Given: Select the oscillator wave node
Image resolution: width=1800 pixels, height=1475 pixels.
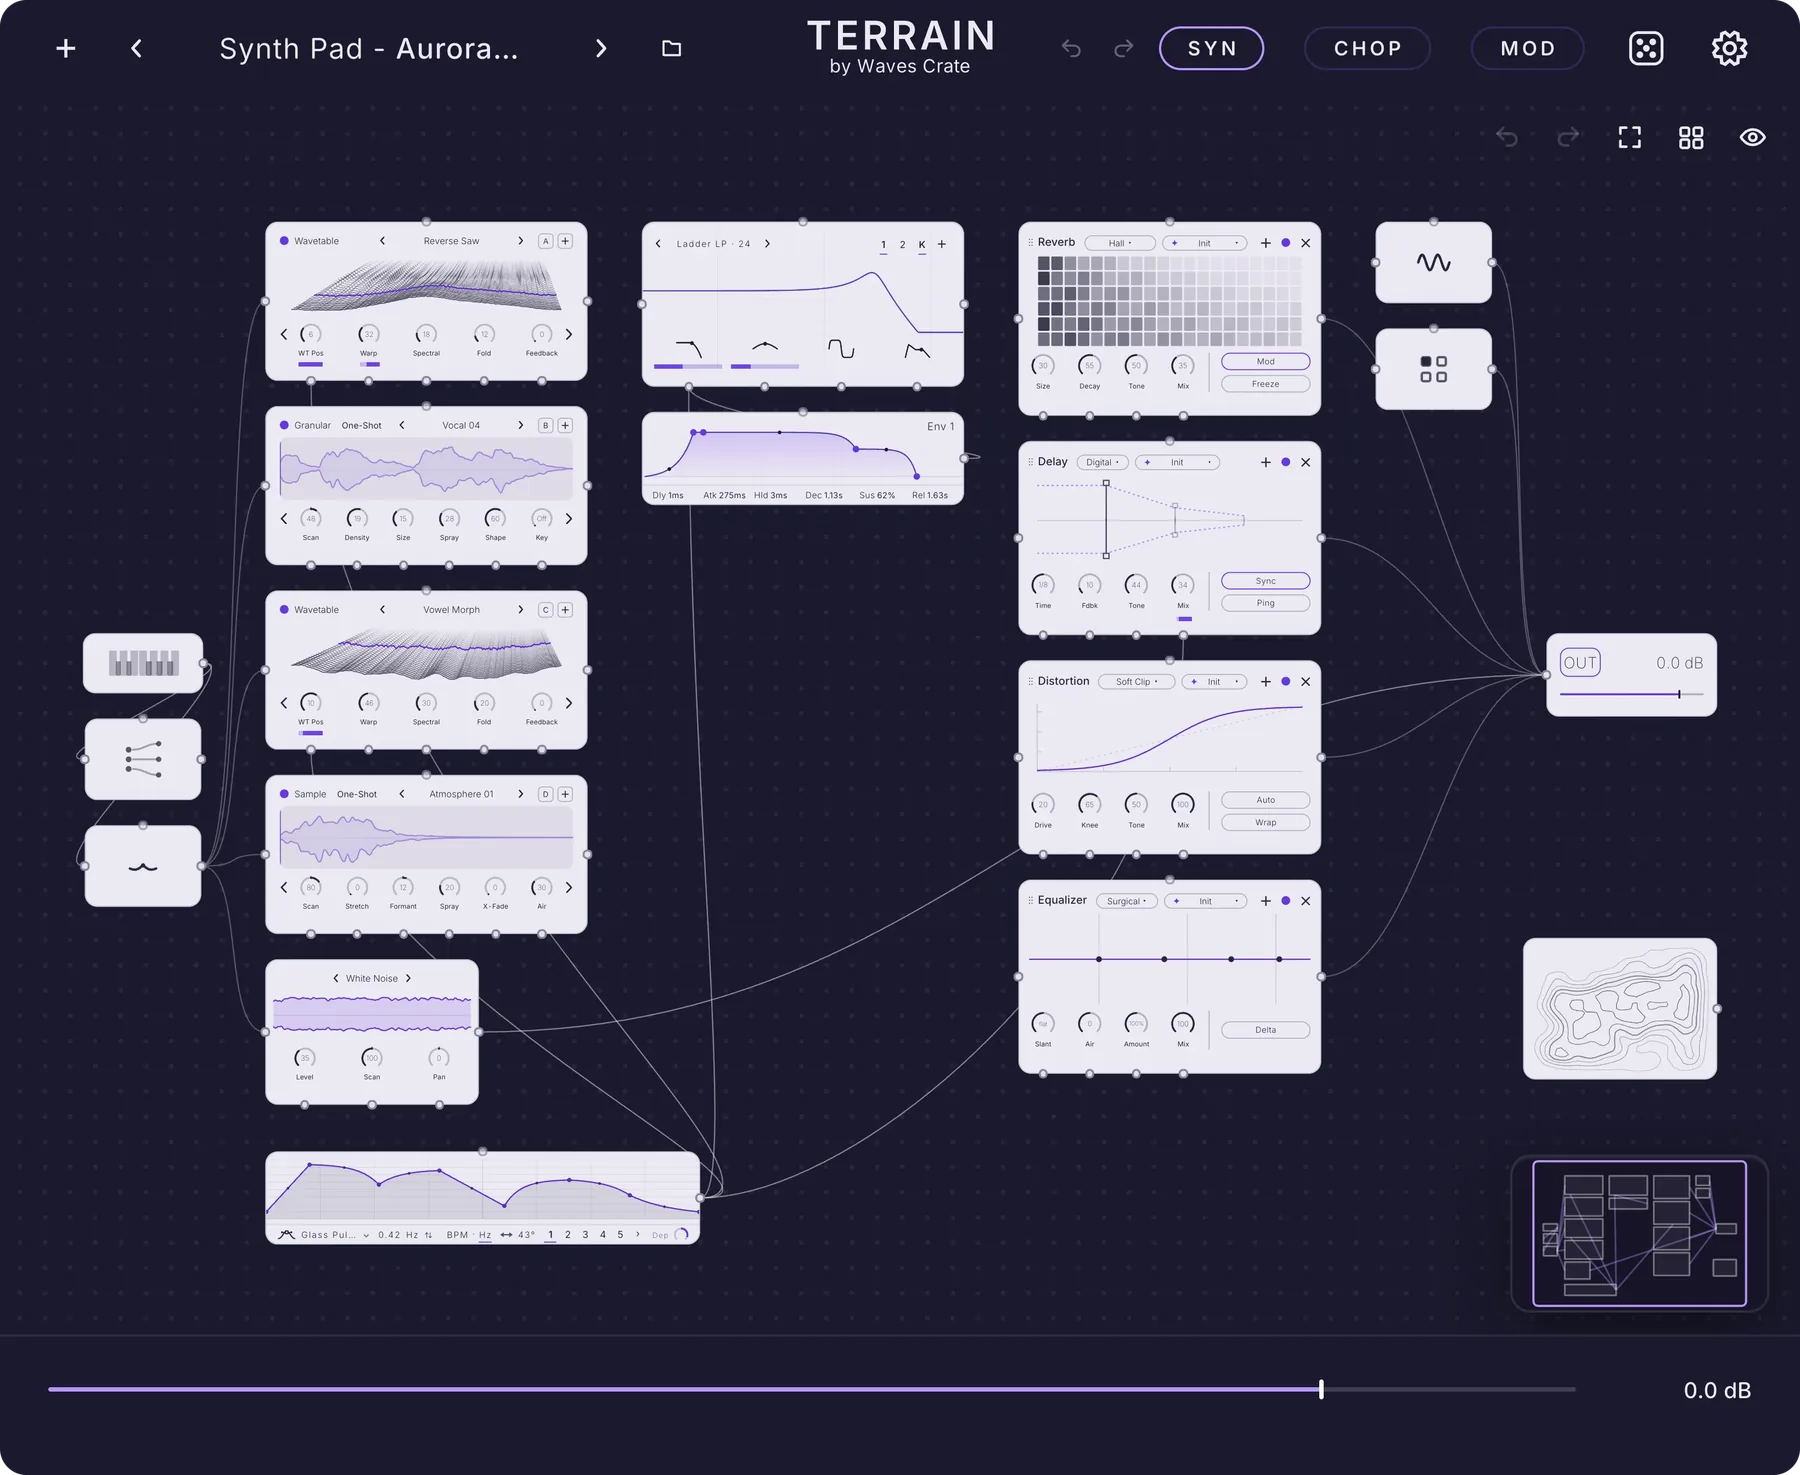Looking at the screenshot, I should [x=1433, y=262].
